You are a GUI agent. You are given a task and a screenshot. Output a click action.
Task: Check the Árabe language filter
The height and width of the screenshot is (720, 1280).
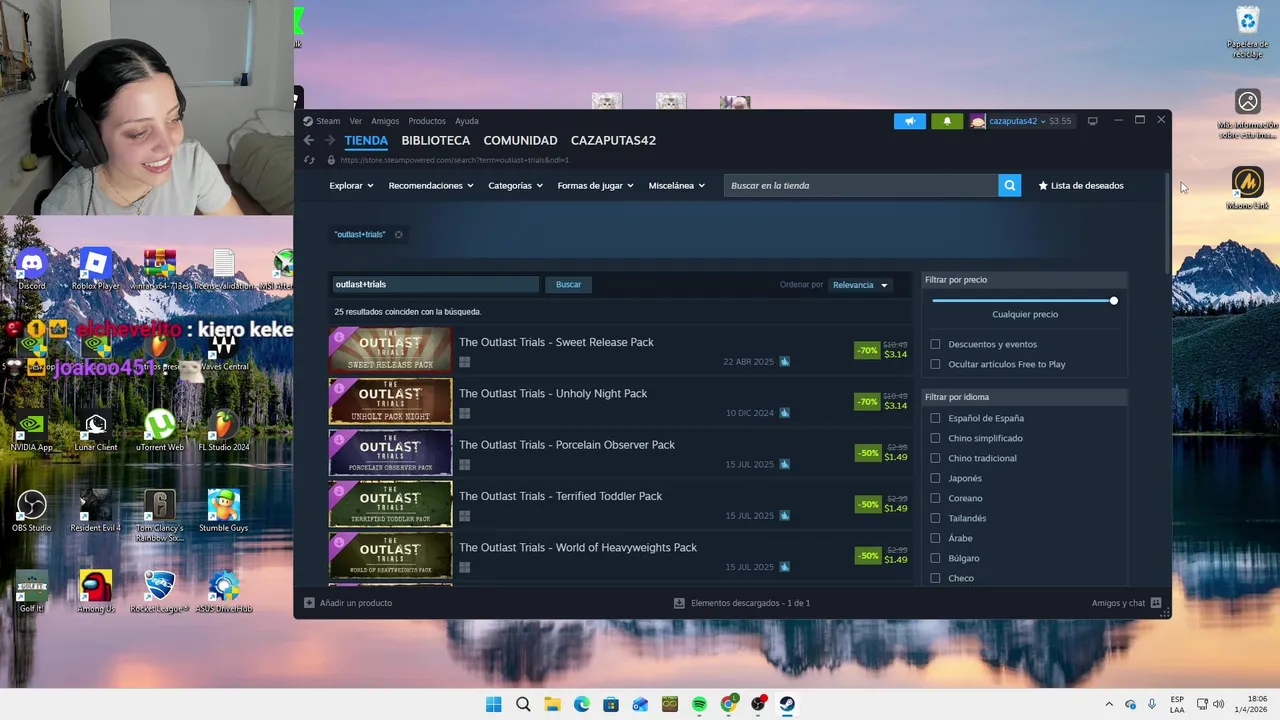tap(935, 538)
